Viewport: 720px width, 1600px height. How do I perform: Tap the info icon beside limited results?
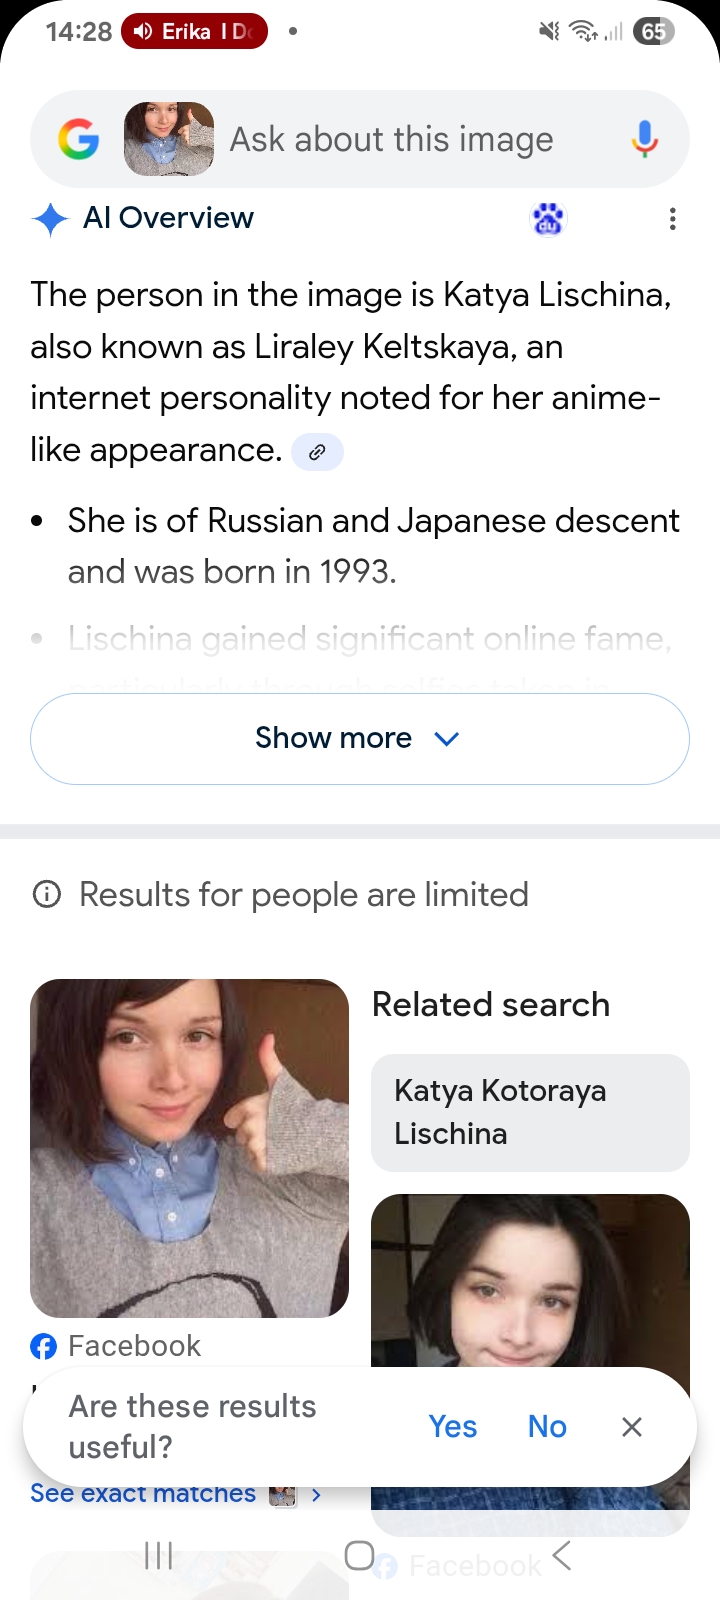(47, 894)
